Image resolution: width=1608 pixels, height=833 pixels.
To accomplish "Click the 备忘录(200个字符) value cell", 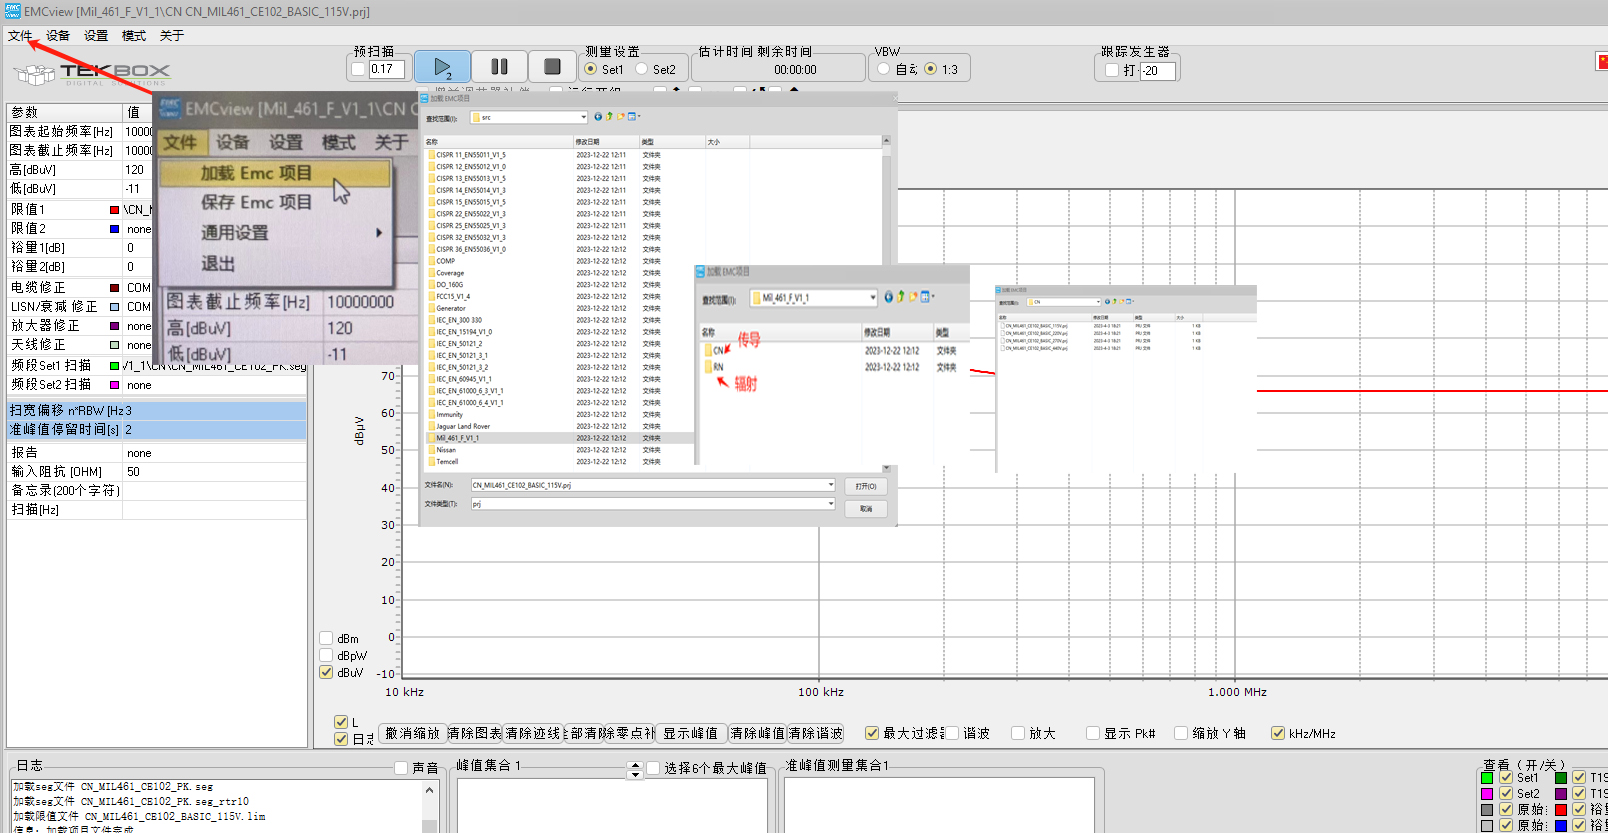I will (x=214, y=491).
